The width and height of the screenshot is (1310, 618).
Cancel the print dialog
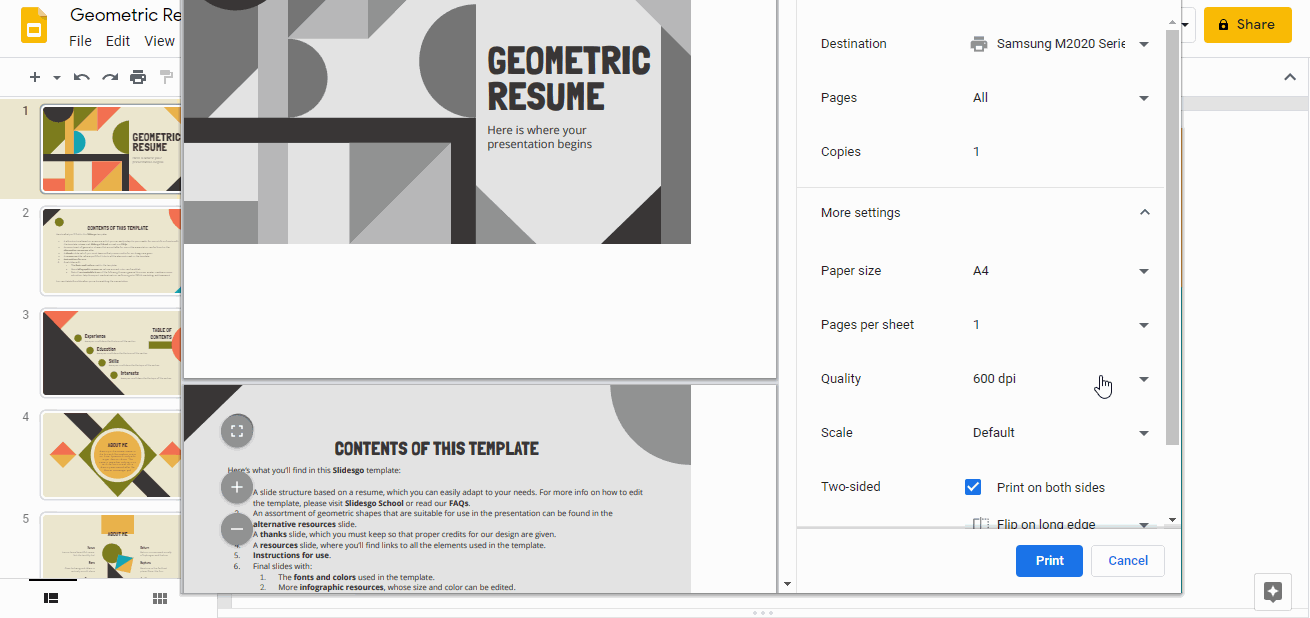click(x=1128, y=561)
